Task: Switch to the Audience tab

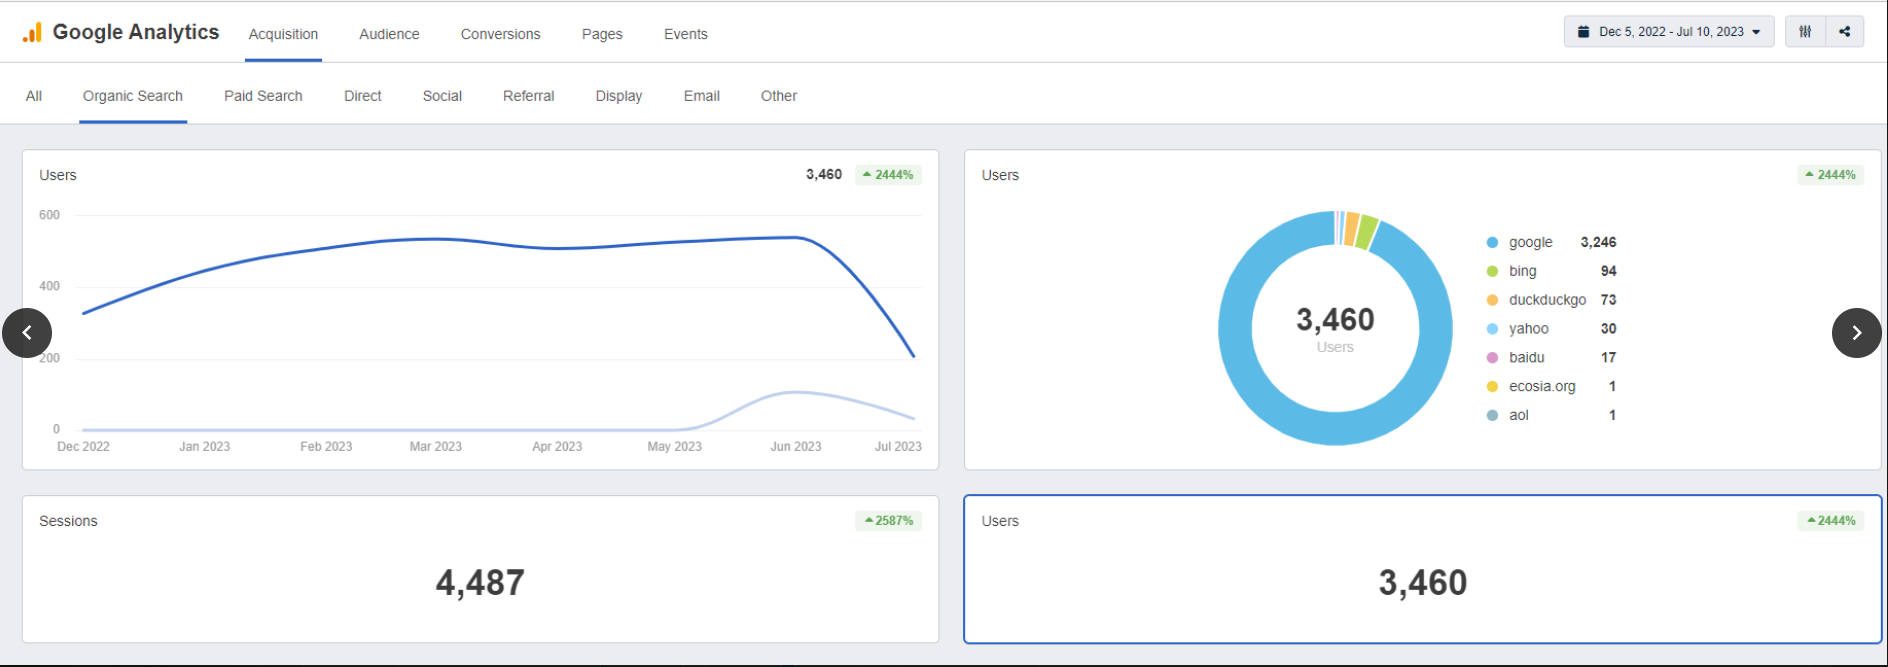Action: [389, 34]
